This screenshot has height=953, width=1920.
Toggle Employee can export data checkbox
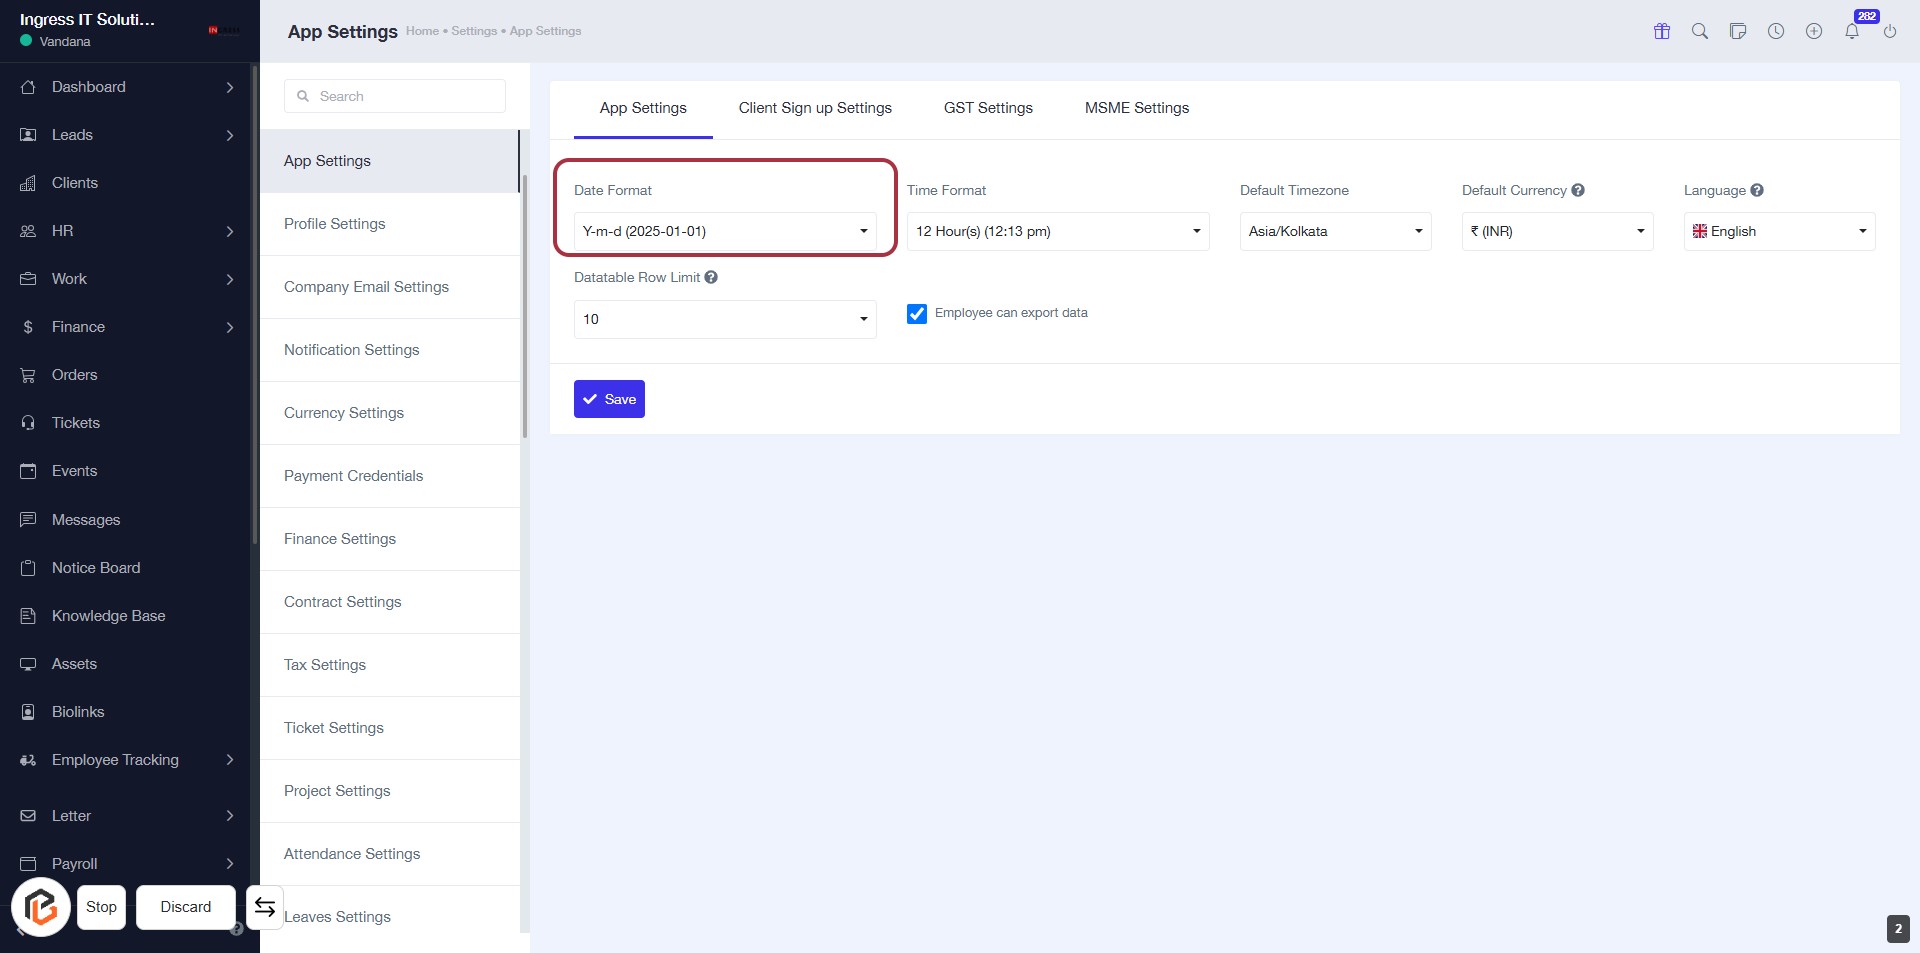[917, 314]
